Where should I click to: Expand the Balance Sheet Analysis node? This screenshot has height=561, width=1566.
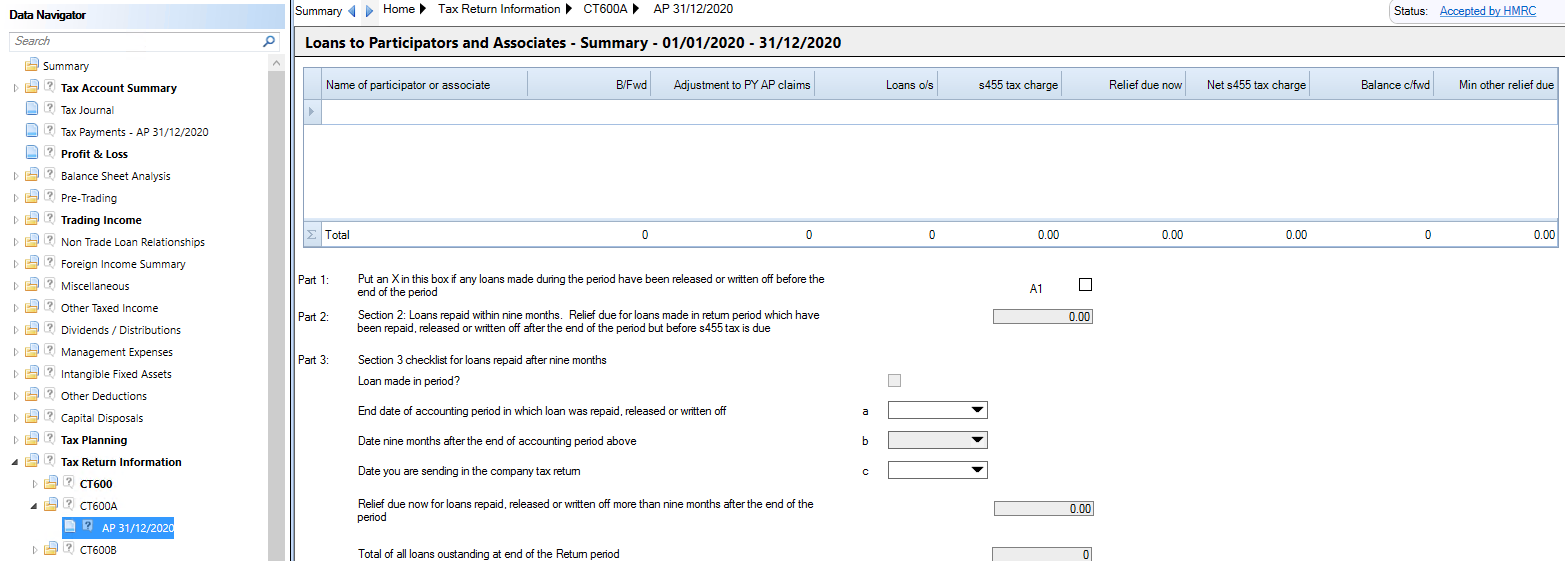click(x=15, y=176)
